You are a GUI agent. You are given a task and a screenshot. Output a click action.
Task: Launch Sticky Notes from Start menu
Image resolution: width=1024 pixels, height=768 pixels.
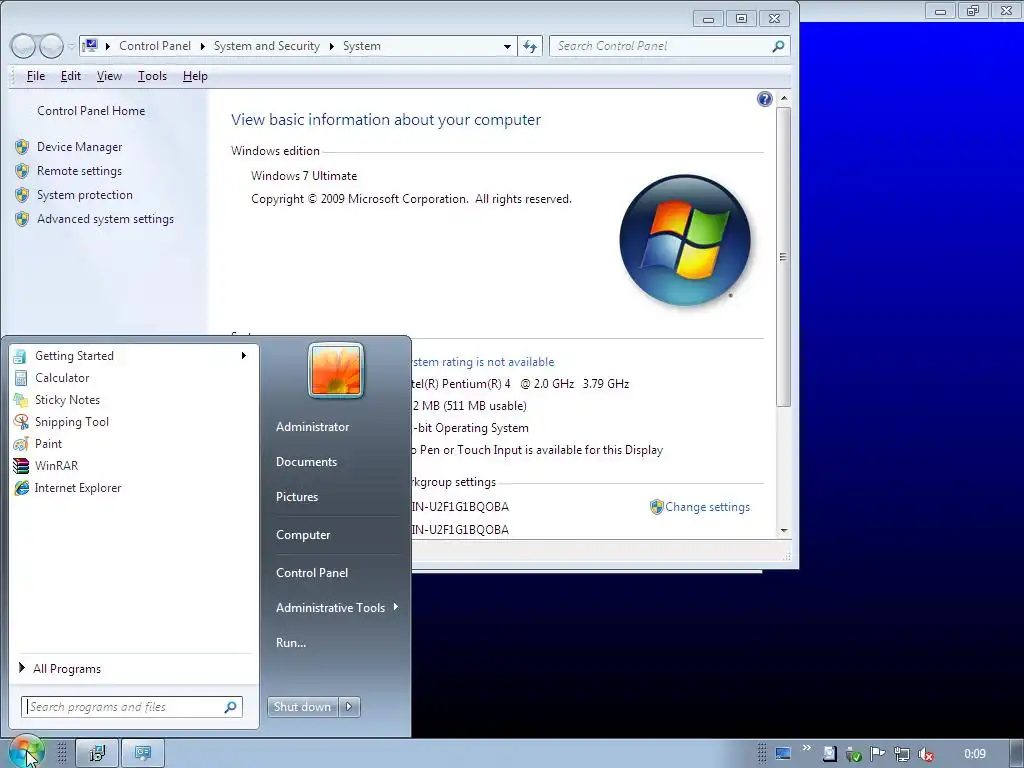click(67, 400)
